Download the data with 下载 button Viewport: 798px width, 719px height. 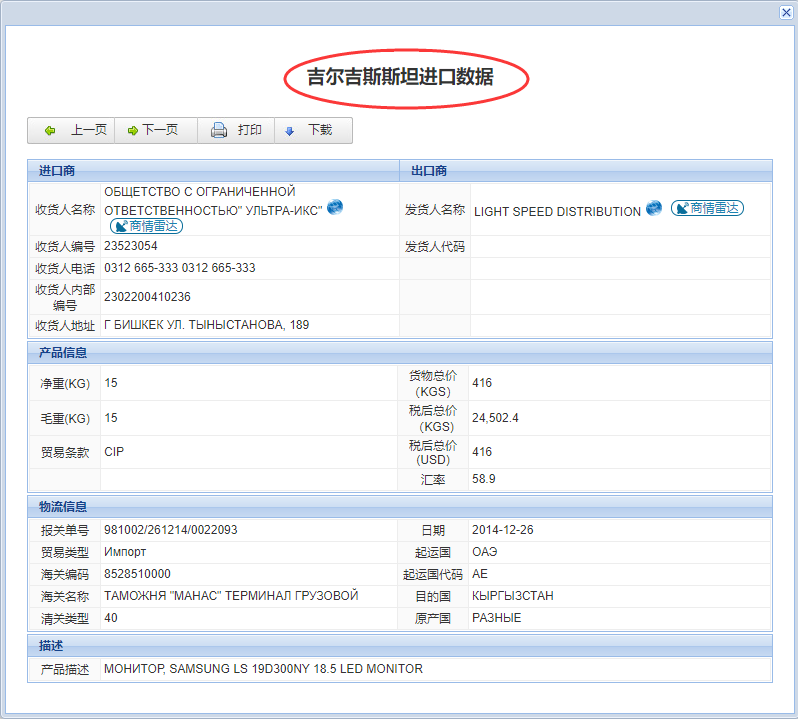click(x=312, y=131)
